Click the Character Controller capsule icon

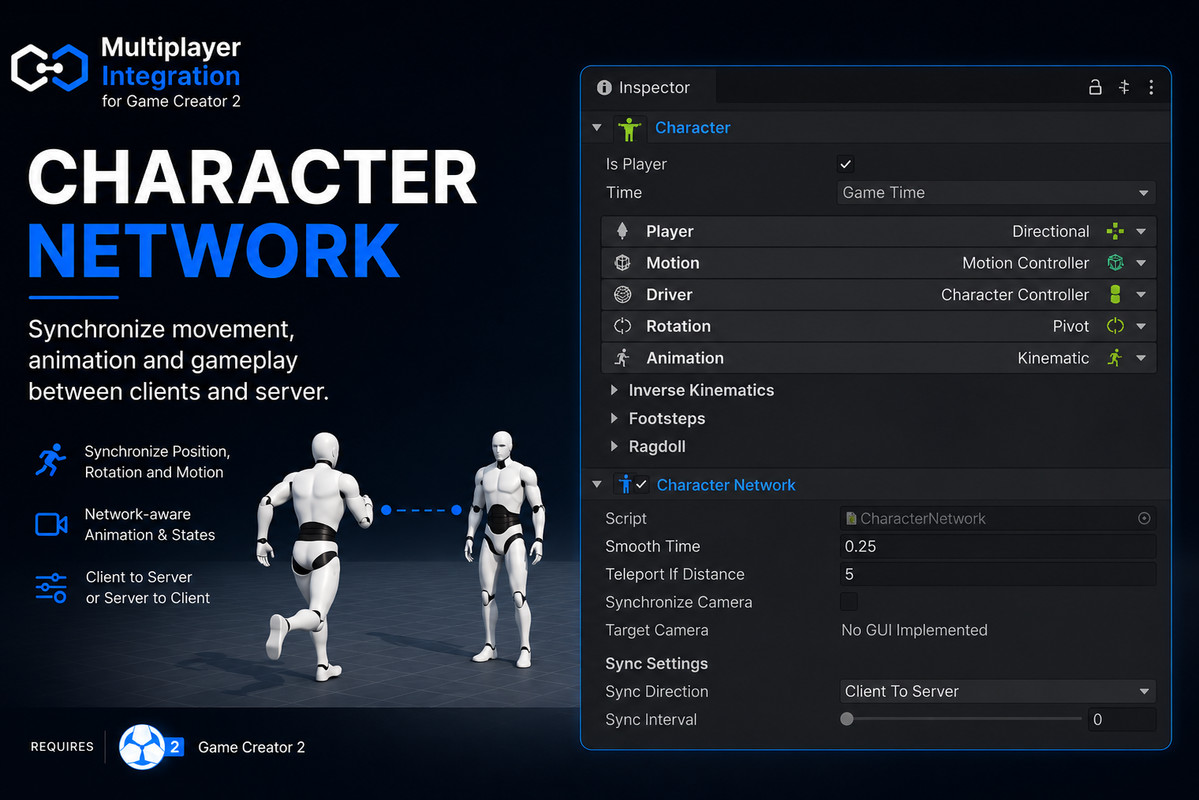coord(1115,294)
